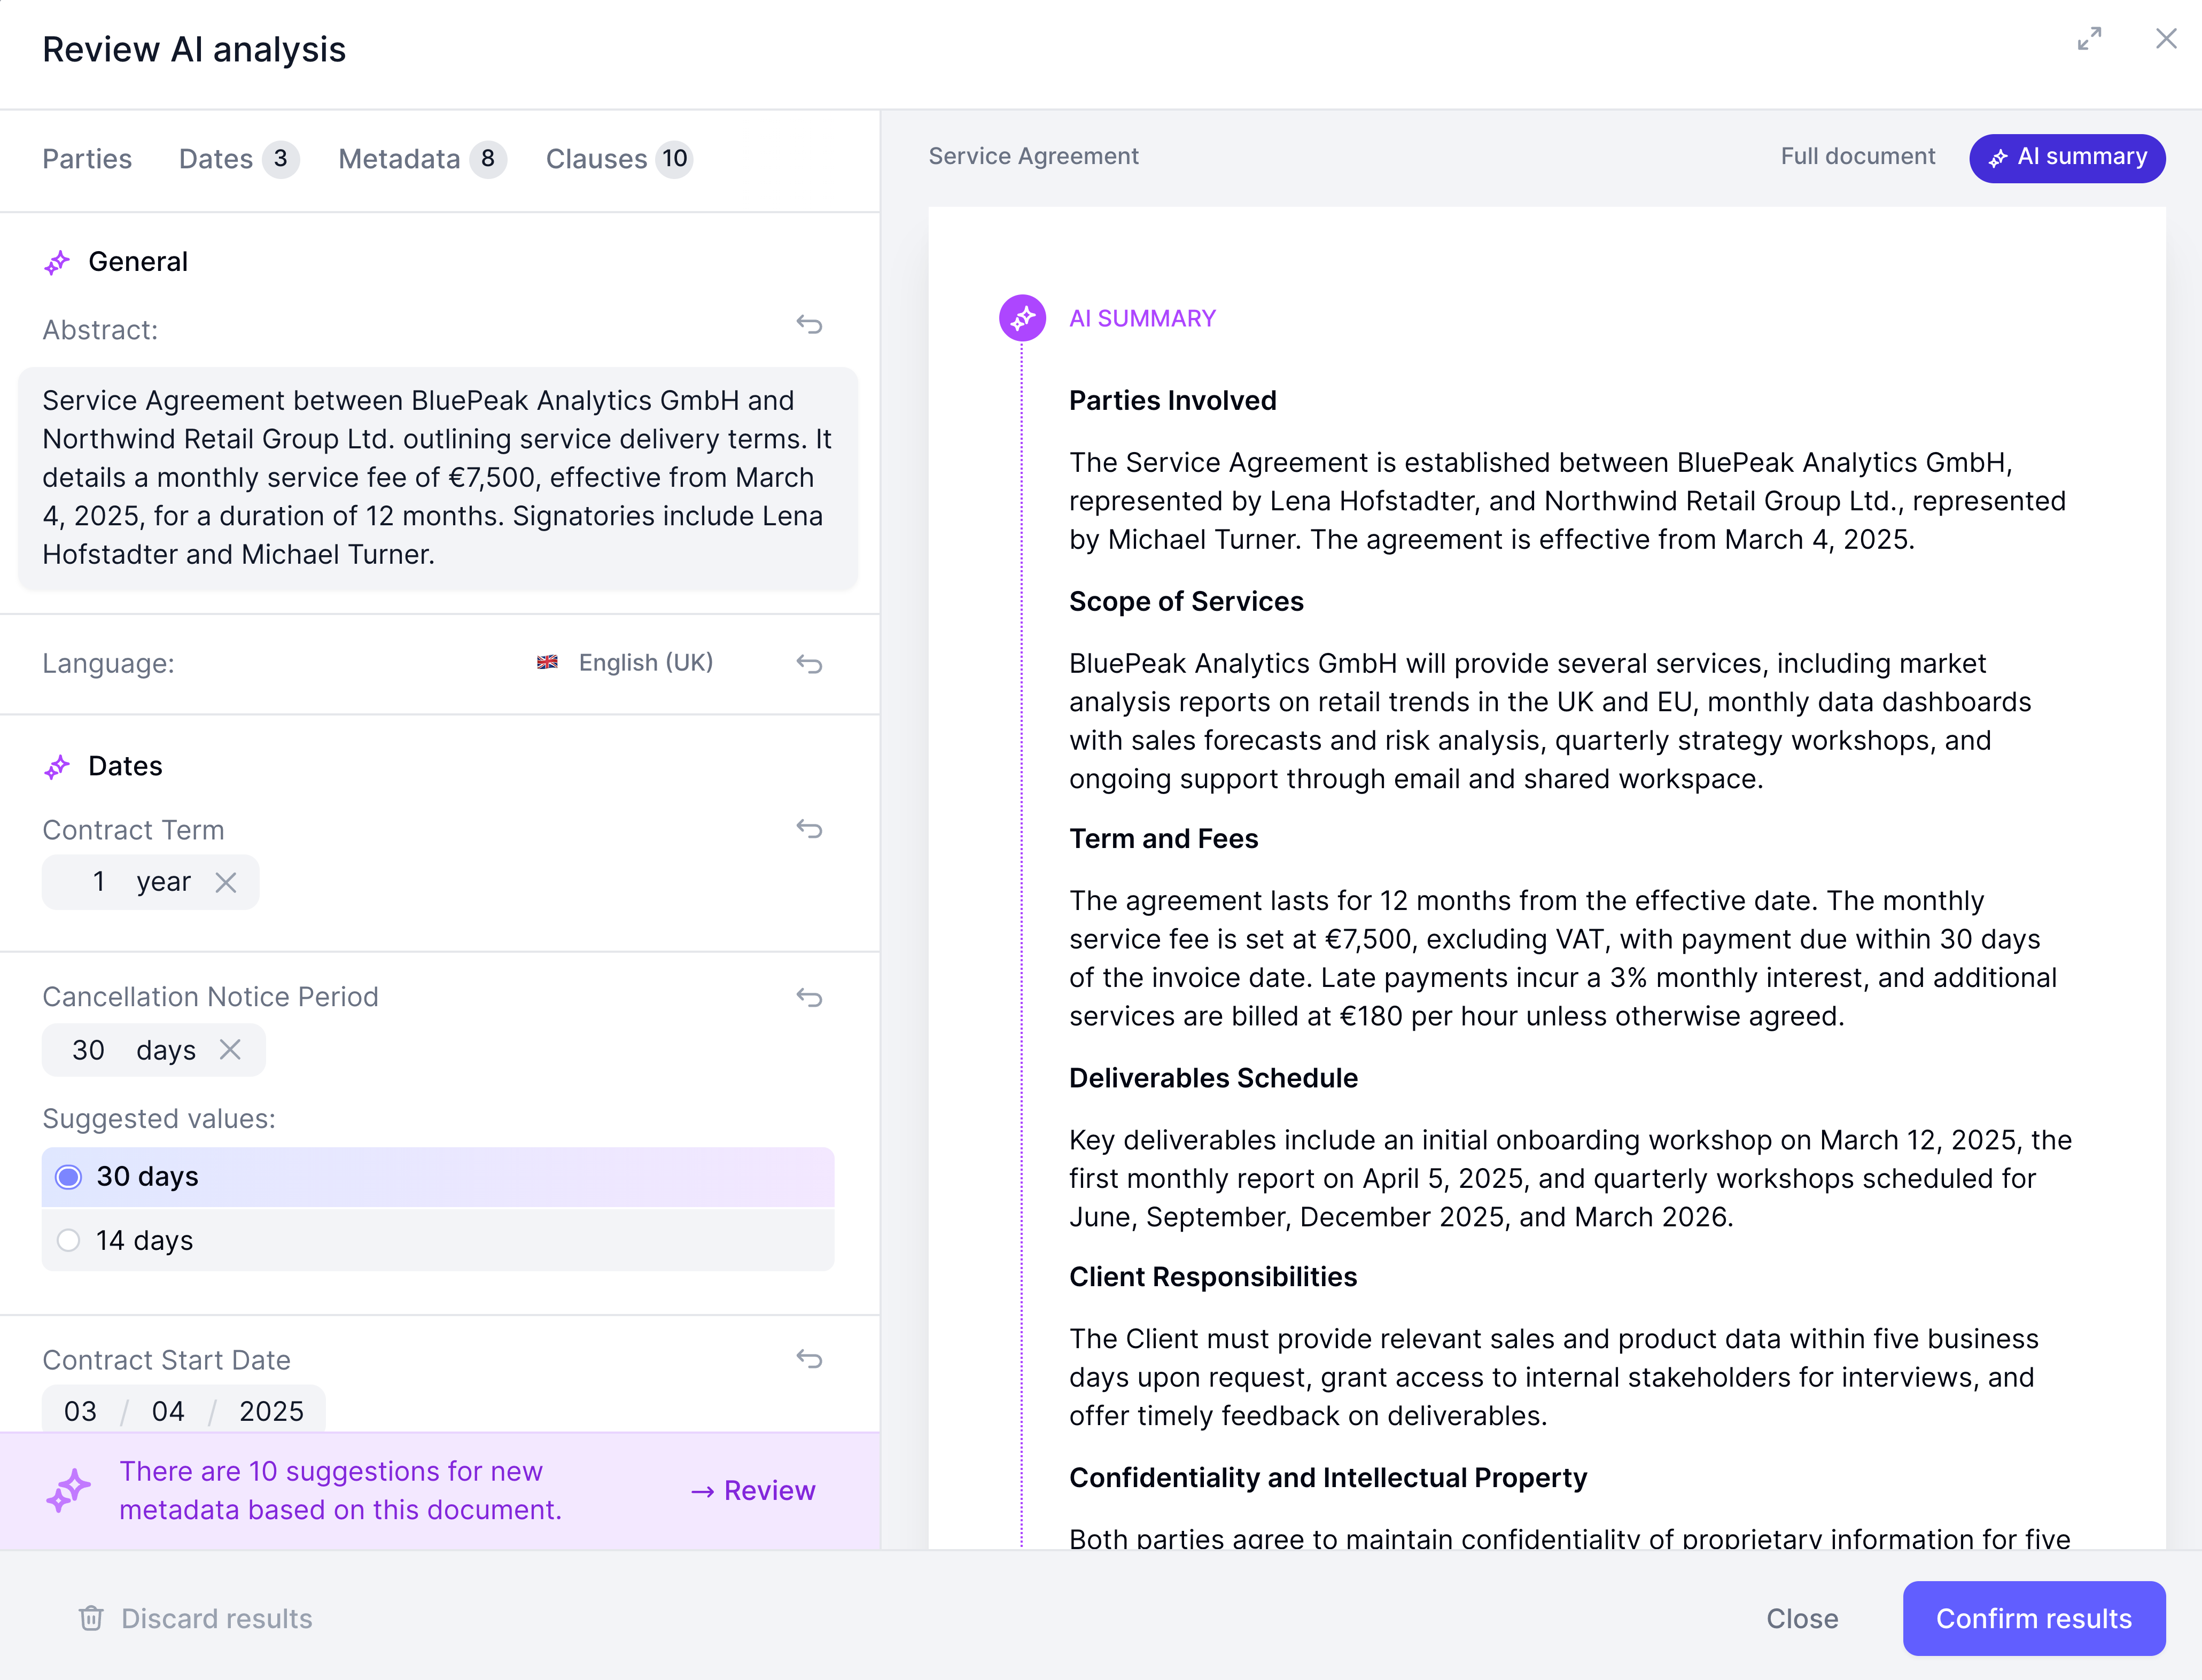2202x1680 pixels.
Task: Click the purple AI Summary badge icon
Action: (1022, 318)
